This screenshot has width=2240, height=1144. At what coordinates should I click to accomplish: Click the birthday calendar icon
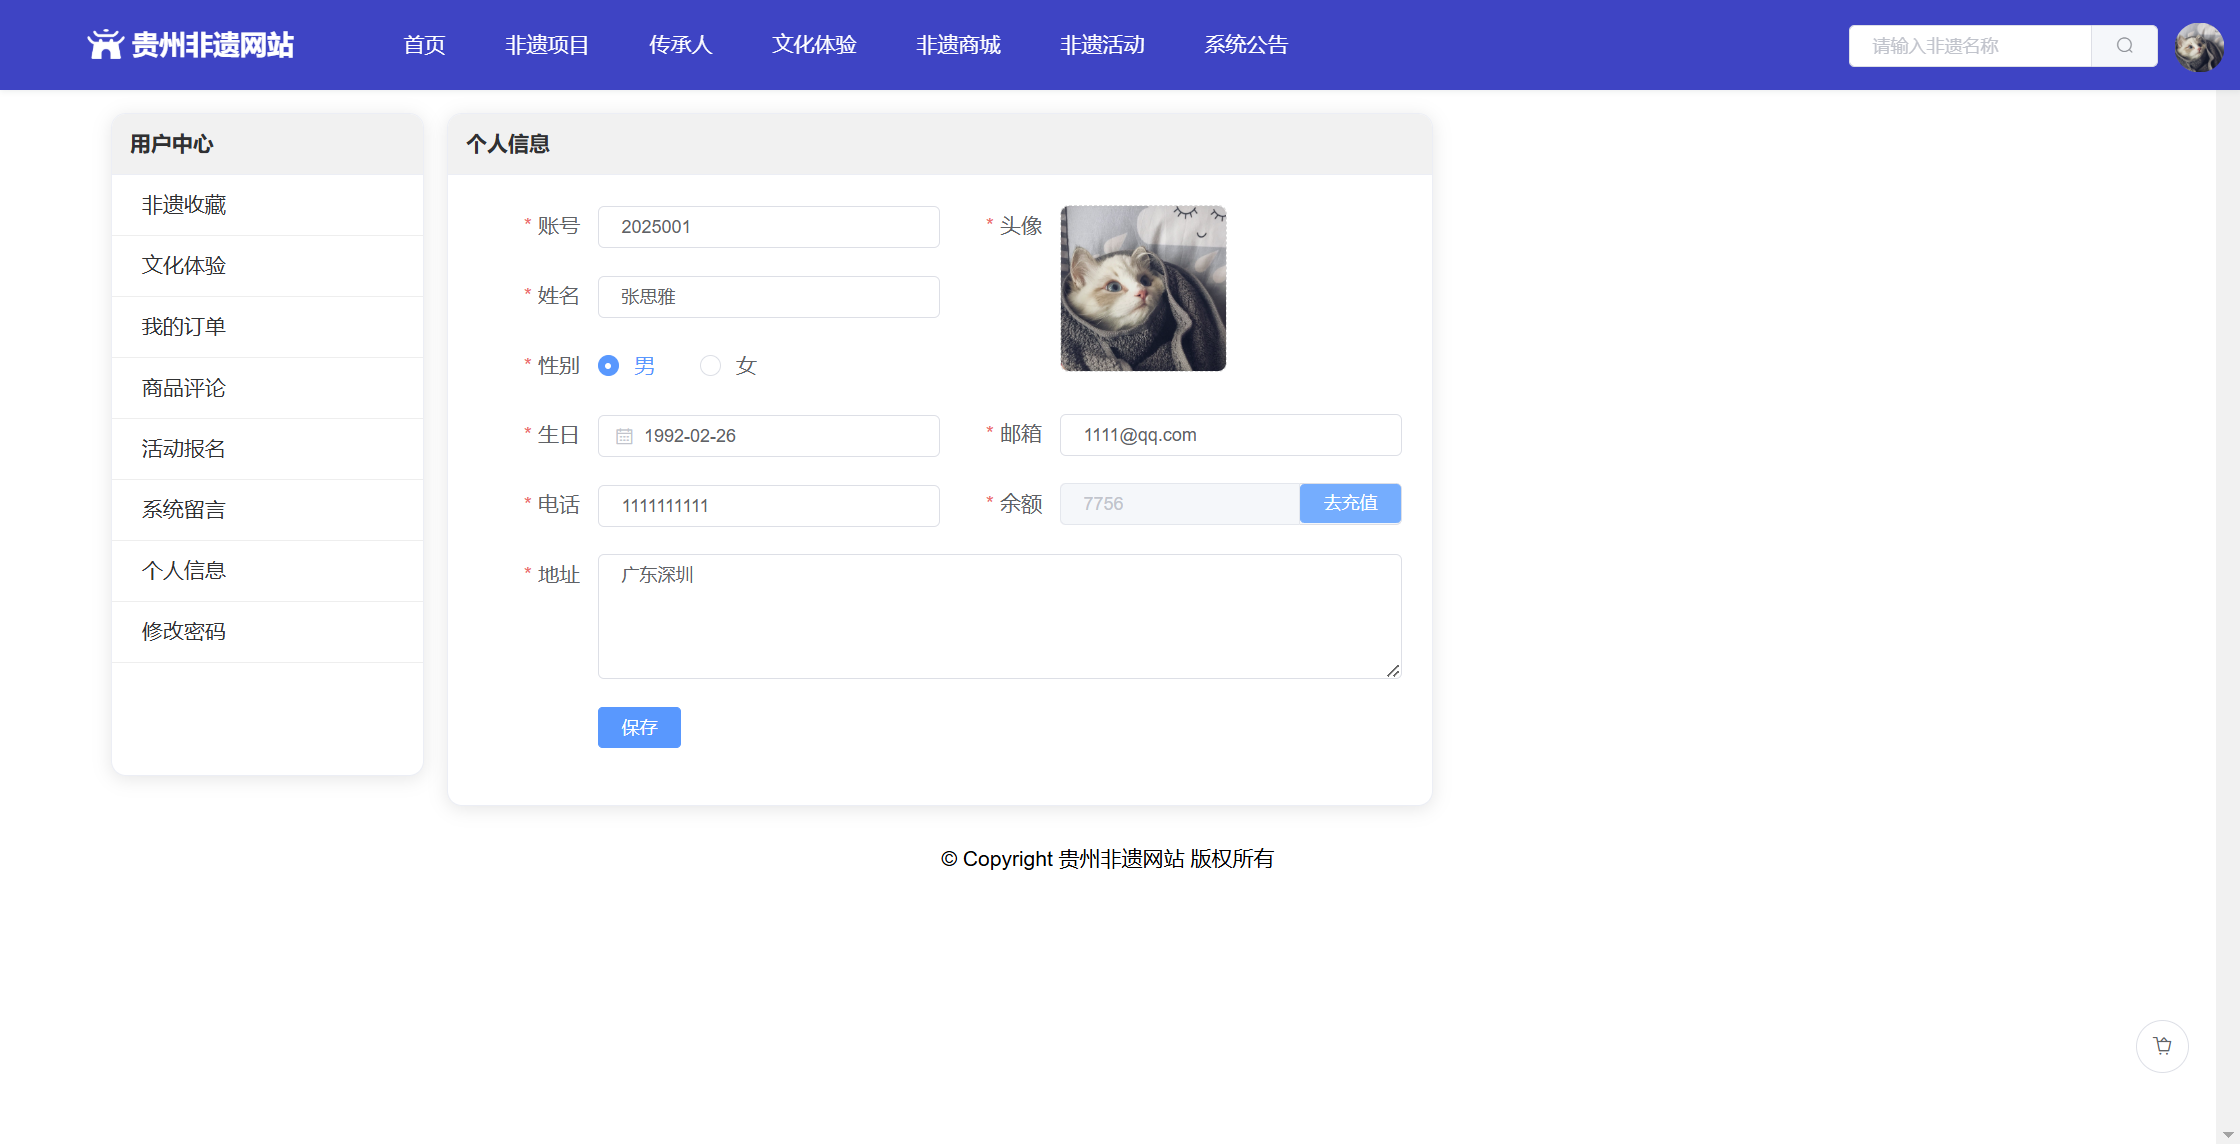click(624, 436)
